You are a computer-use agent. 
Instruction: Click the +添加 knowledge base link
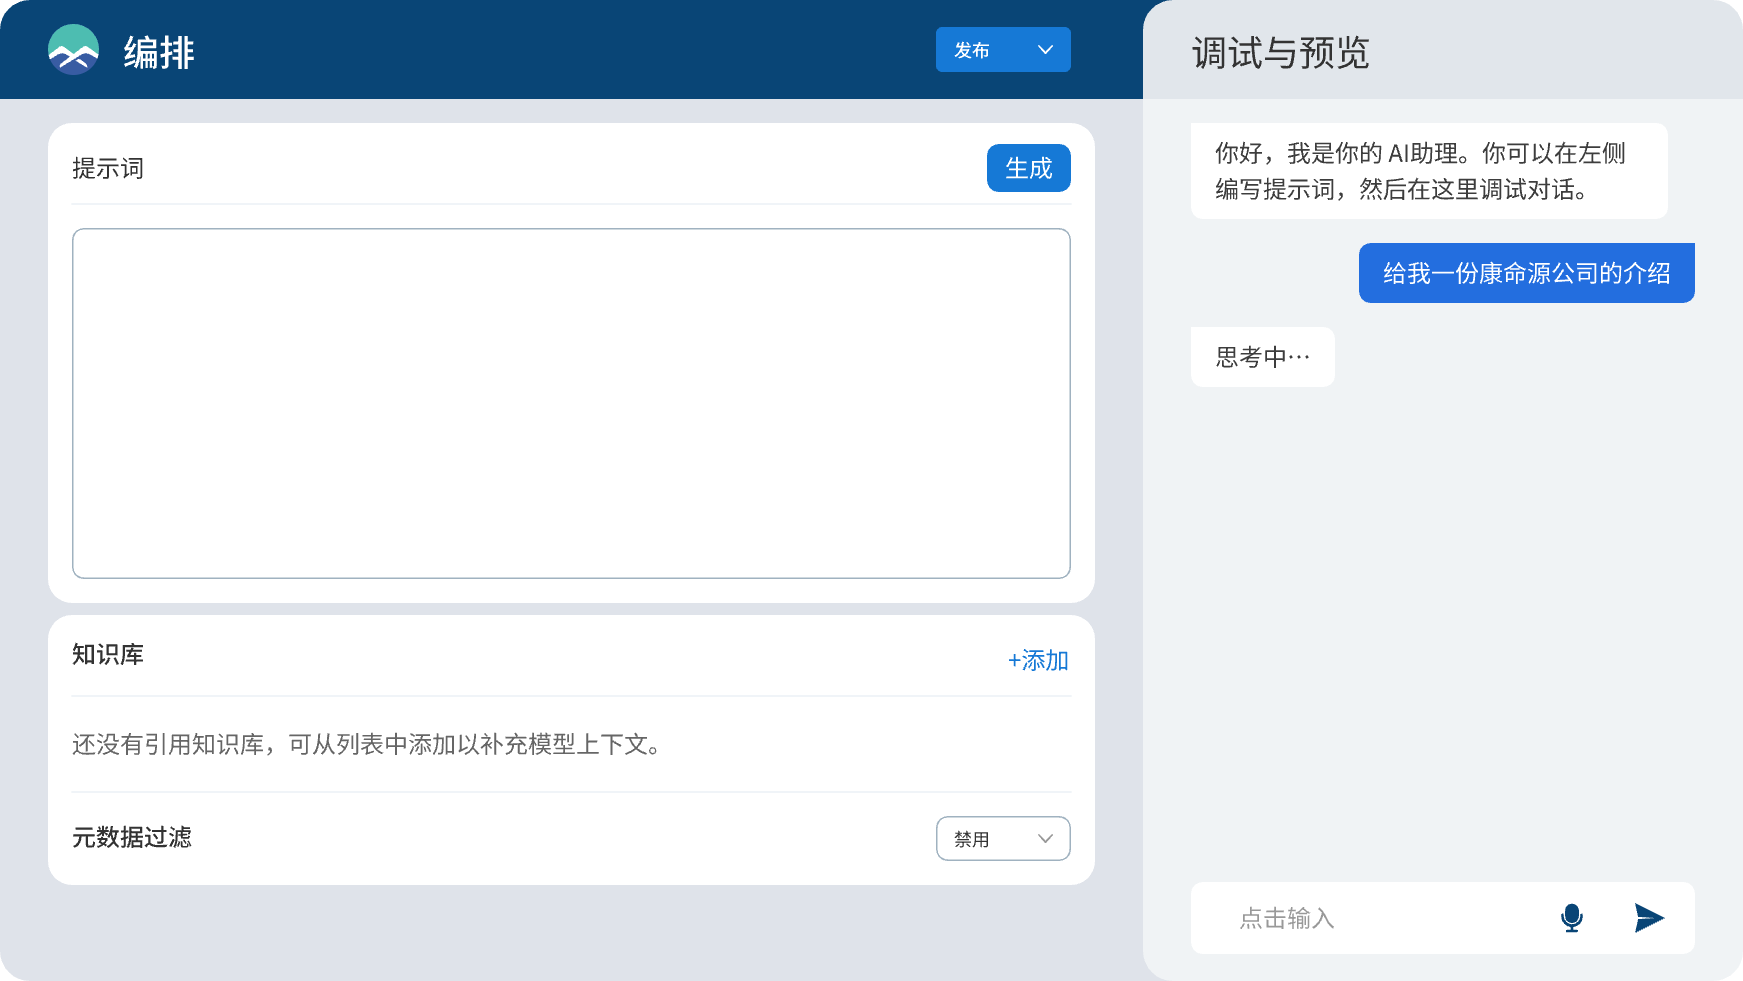click(1038, 660)
